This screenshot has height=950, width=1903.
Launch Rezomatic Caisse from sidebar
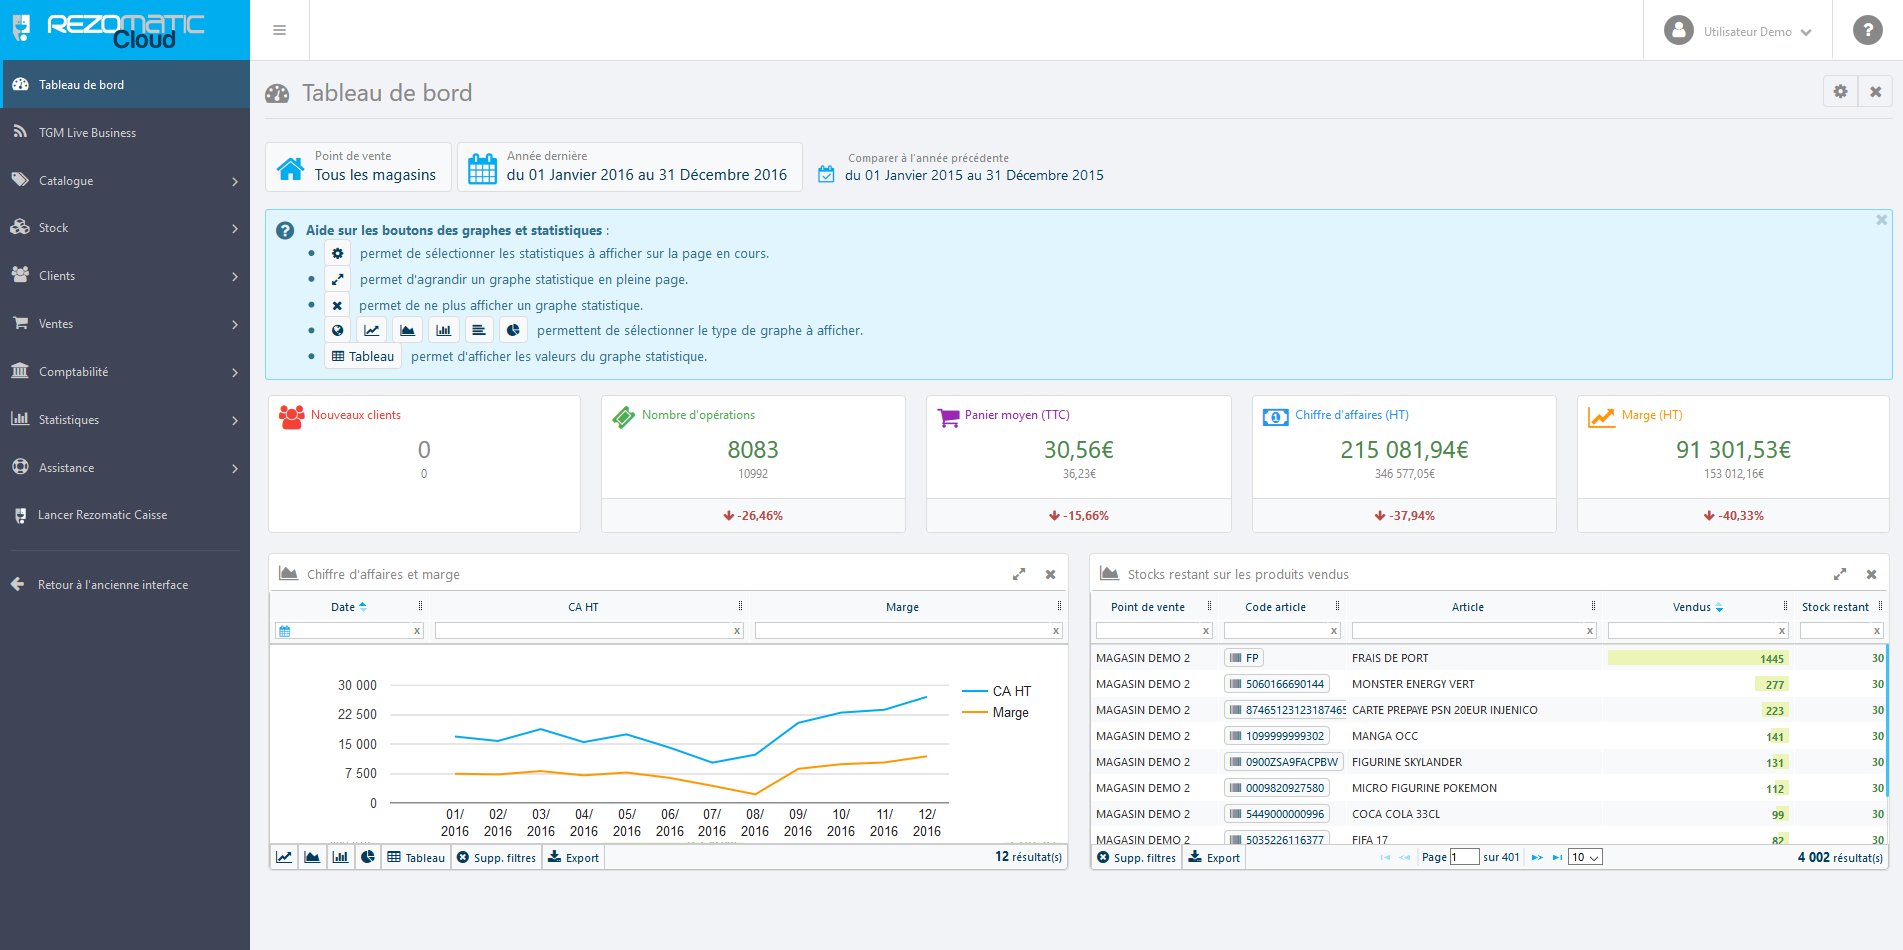[x=125, y=515]
